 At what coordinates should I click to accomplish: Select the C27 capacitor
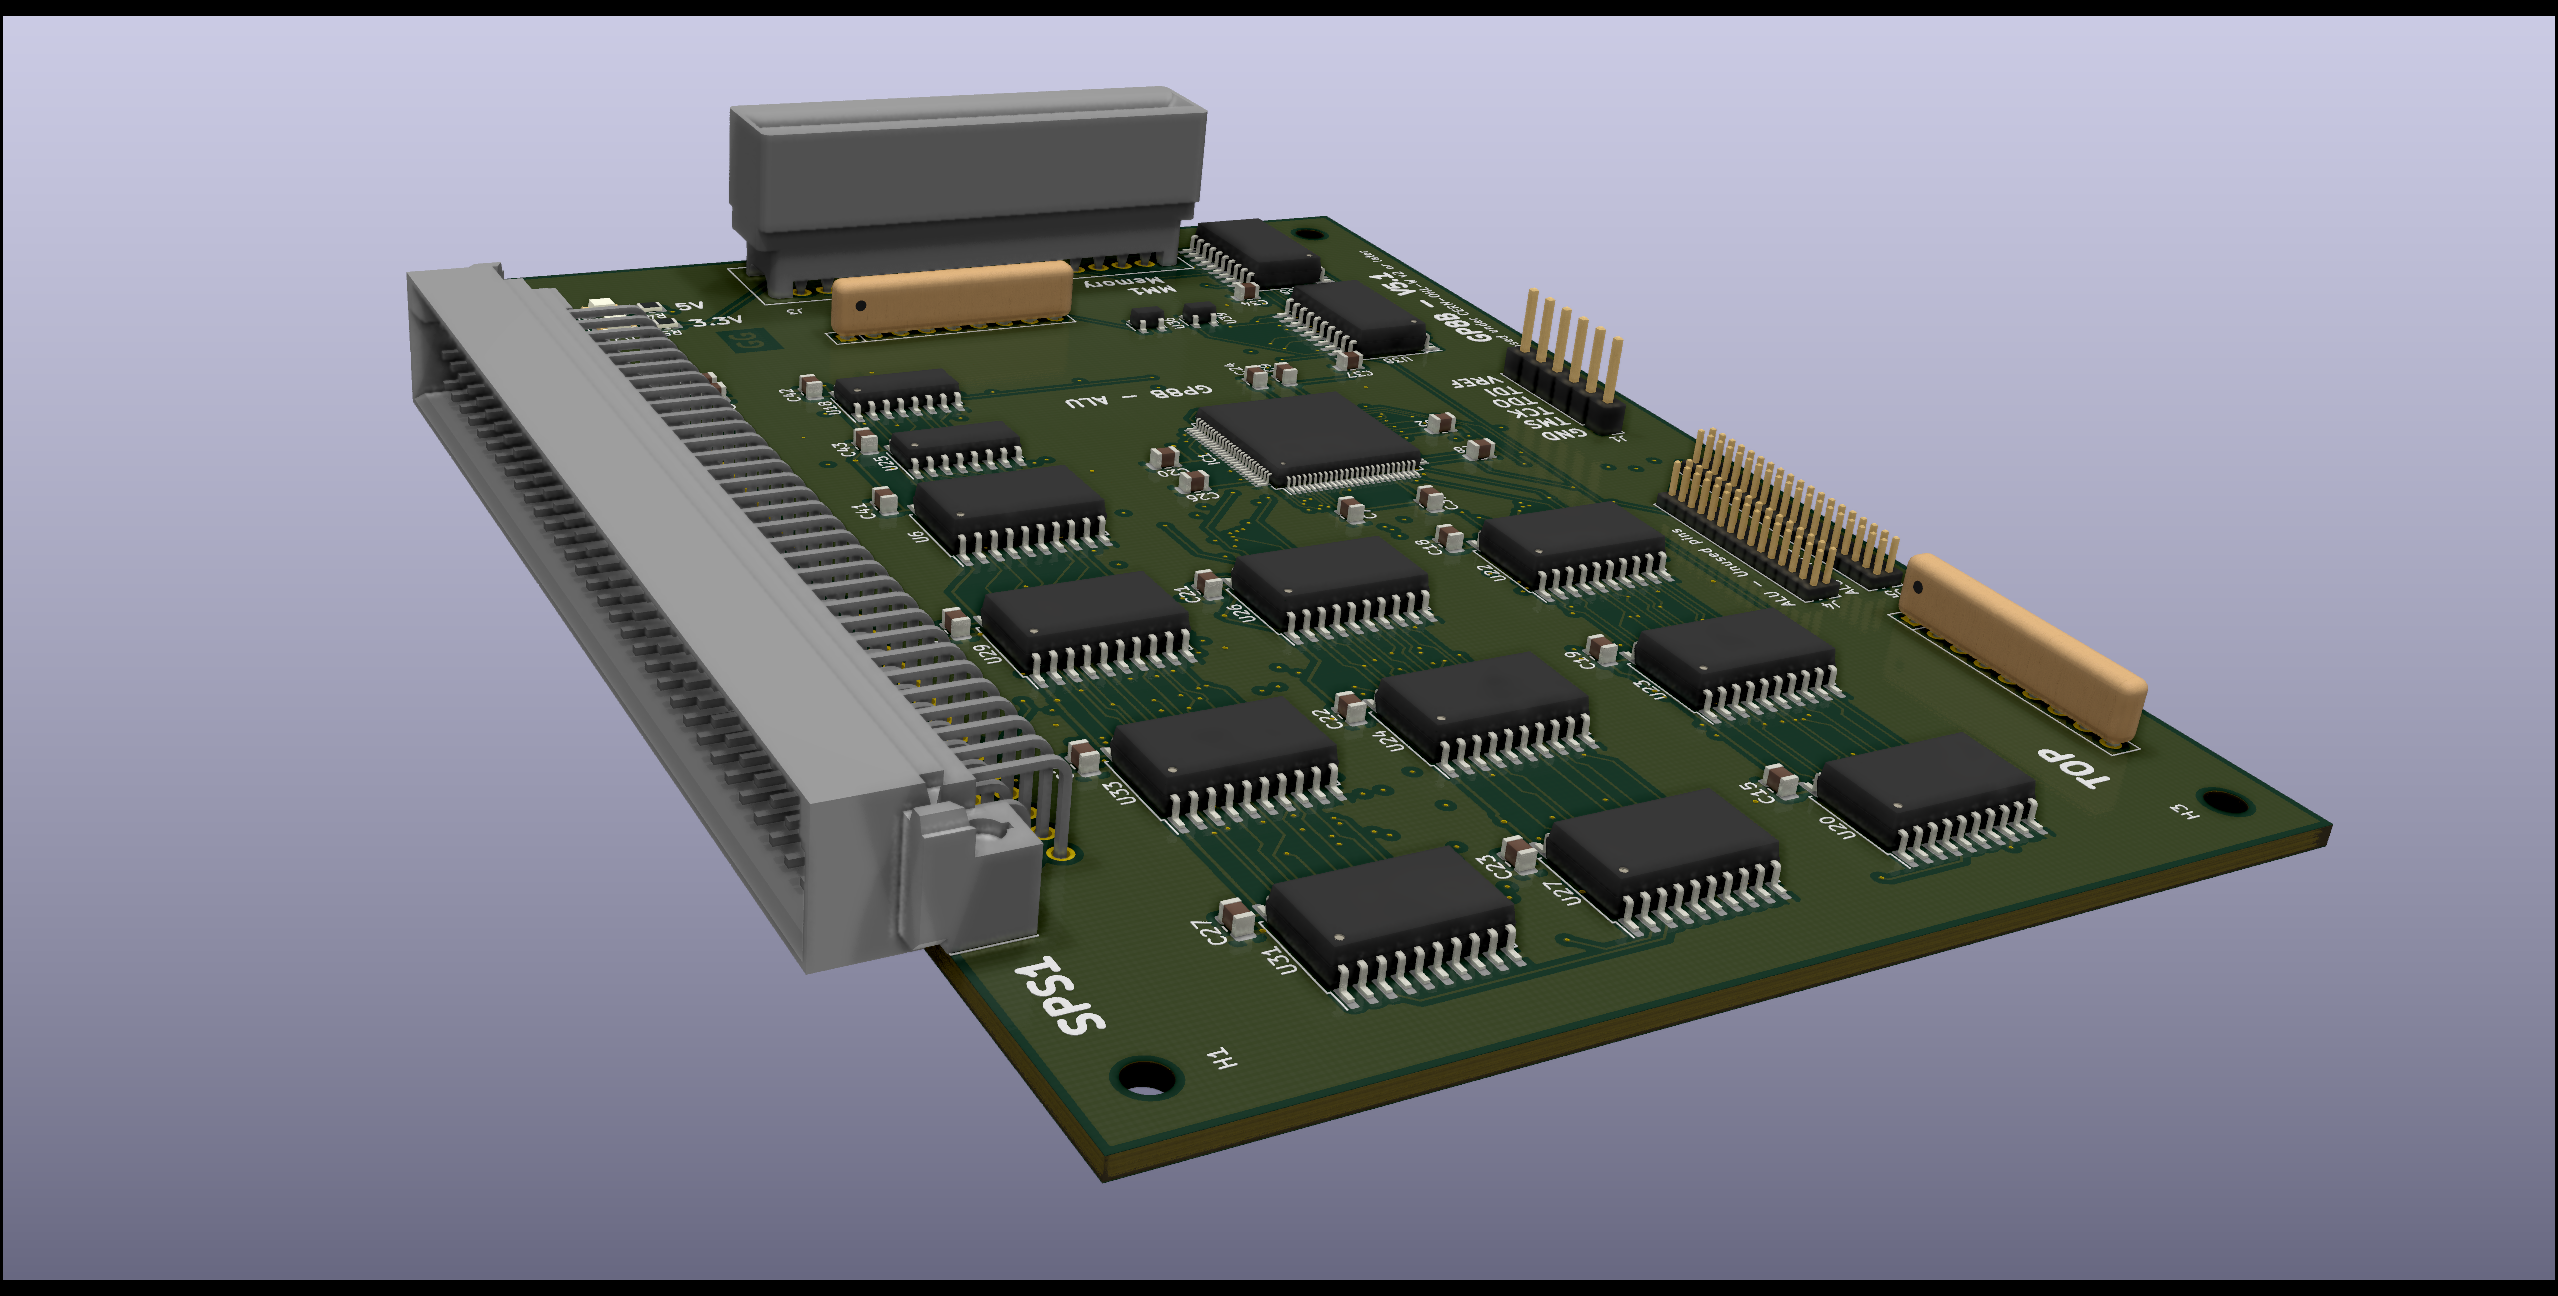tap(1238, 918)
